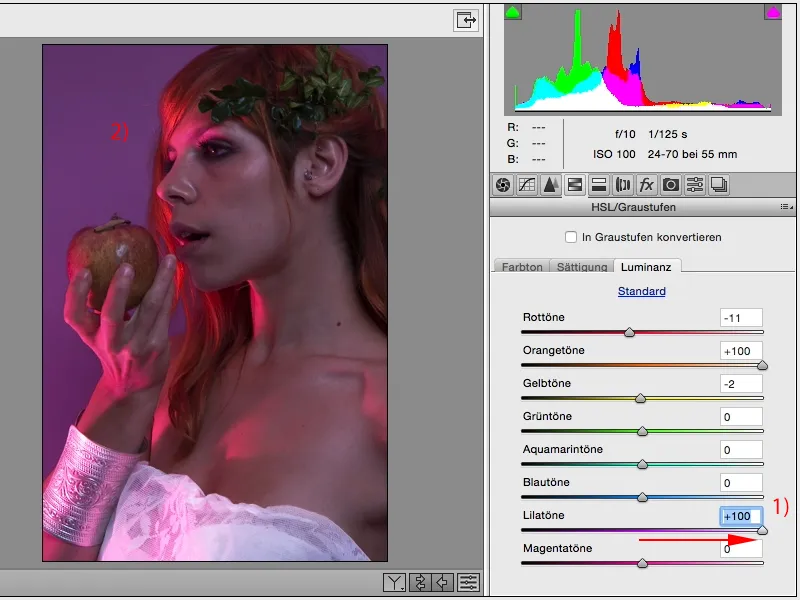Open the Lens Corrections panel icon
This screenshot has width=800, height=600.
click(x=623, y=185)
